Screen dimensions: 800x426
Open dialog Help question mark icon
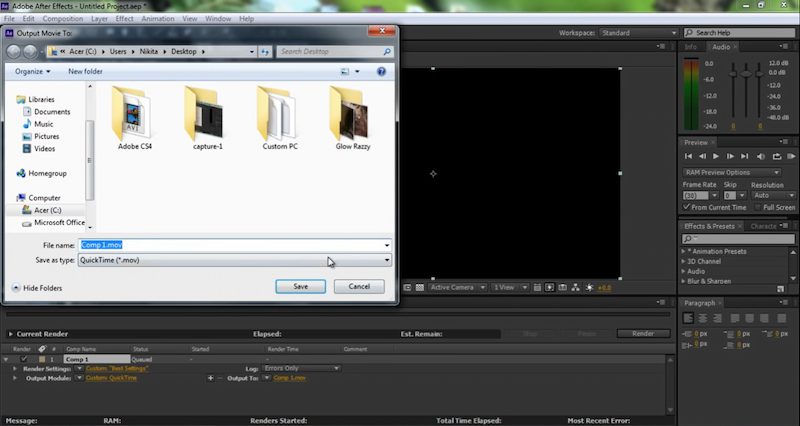pos(381,71)
